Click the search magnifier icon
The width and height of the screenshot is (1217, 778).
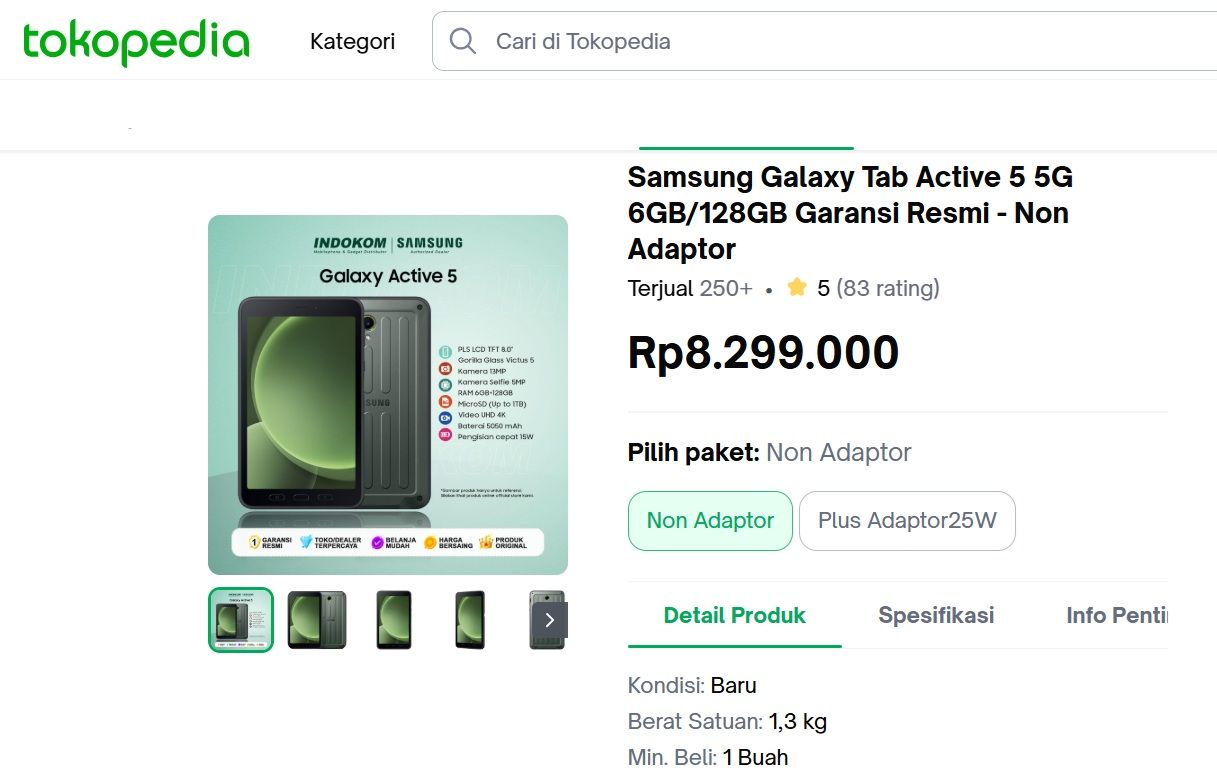pyautogui.click(x=462, y=41)
